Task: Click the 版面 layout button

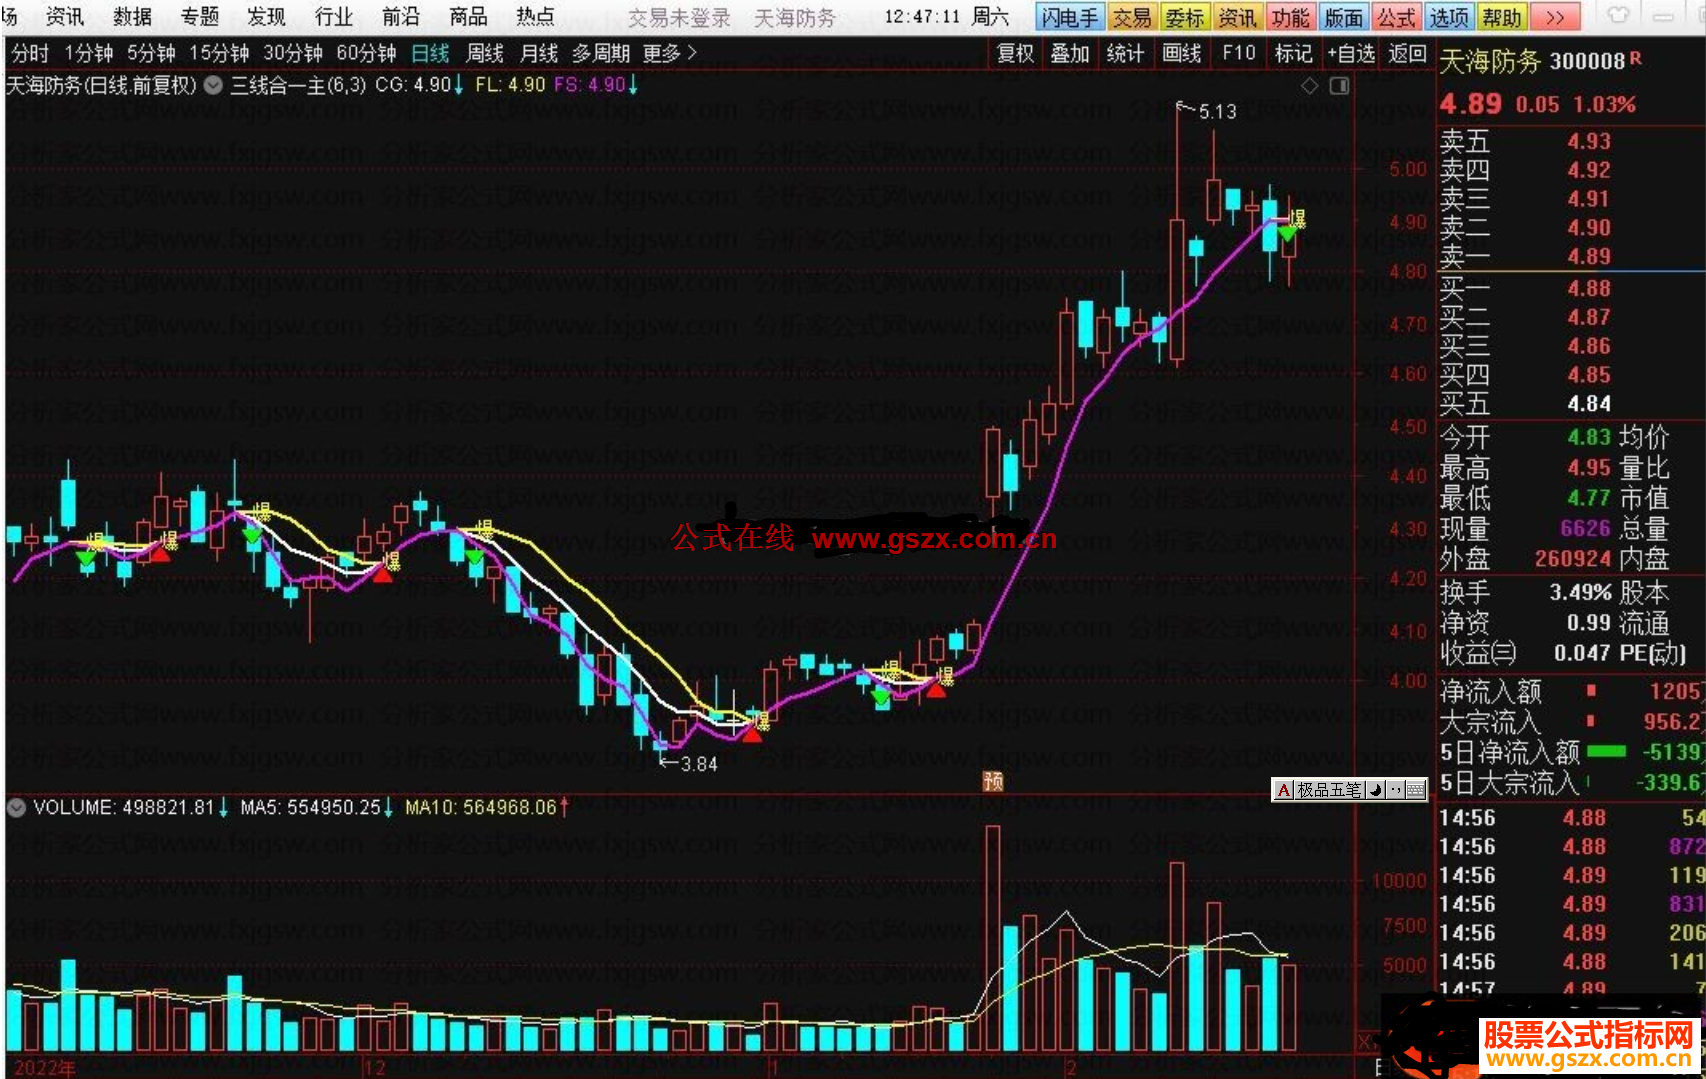Action: pyautogui.click(x=1344, y=18)
